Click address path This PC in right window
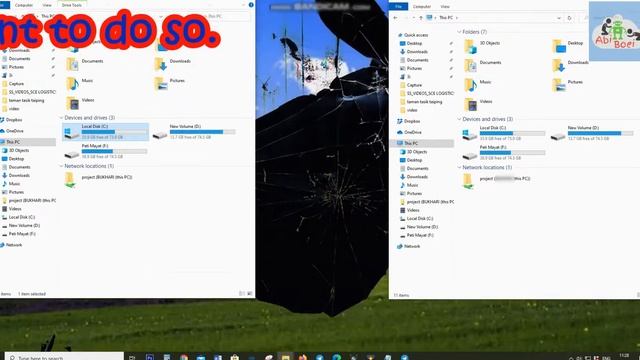The width and height of the screenshot is (640, 360). [x=446, y=18]
